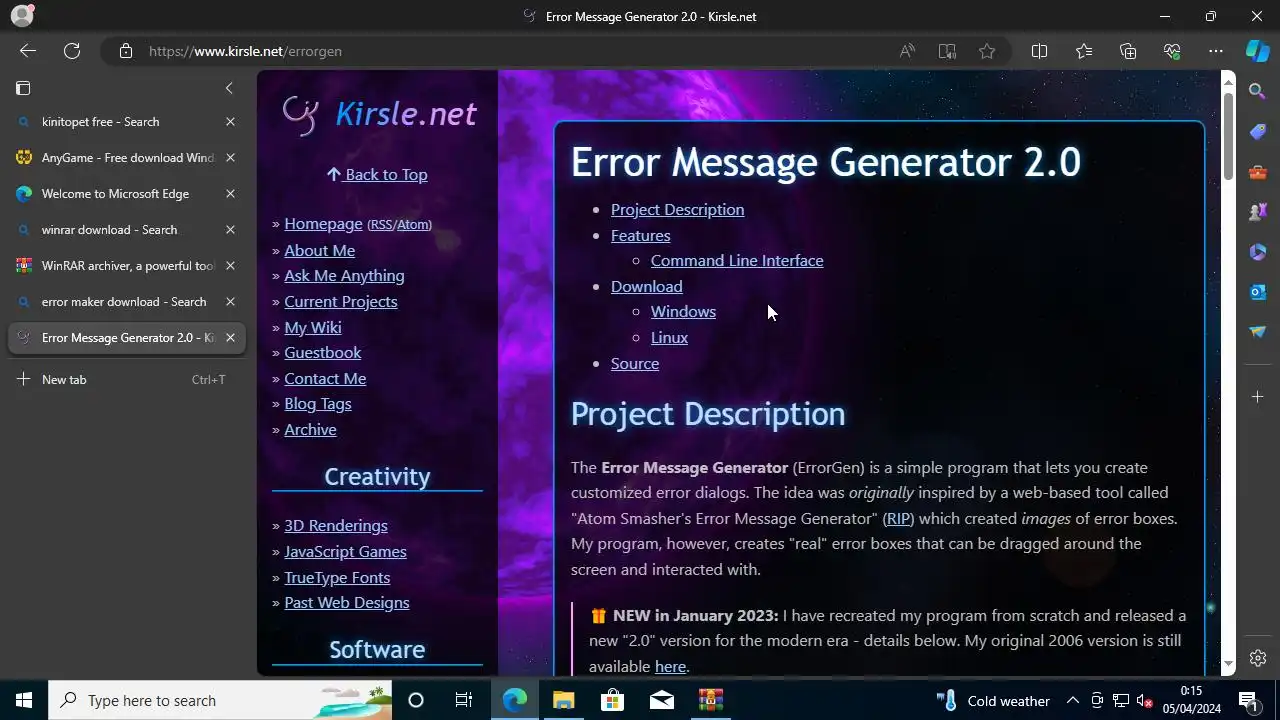Open the Windows Start menu
This screenshot has width=1280, height=720.
pyautogui.click(x=24, y=700)
